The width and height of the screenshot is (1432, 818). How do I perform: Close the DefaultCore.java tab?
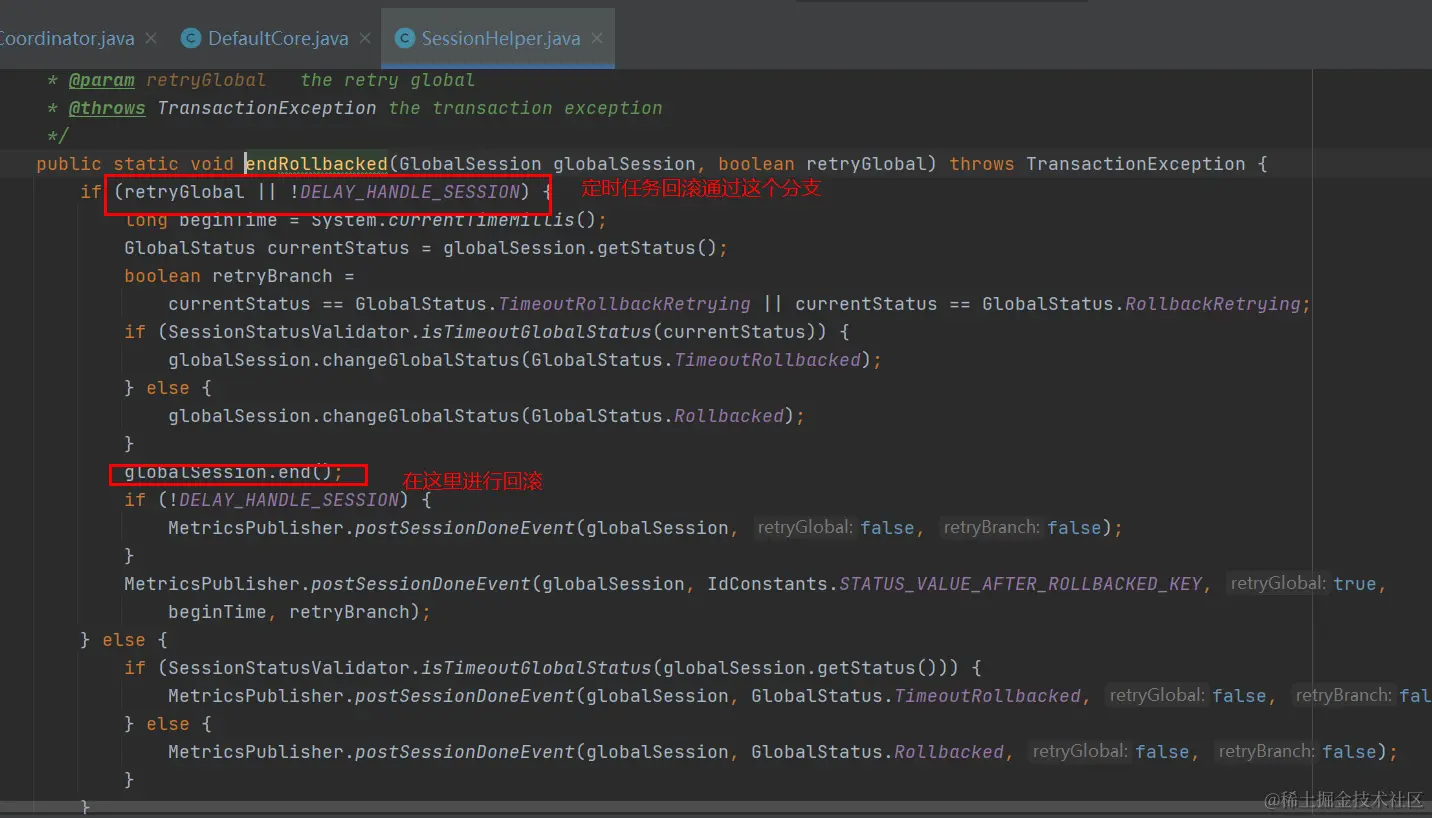click(x=365, y=39)
